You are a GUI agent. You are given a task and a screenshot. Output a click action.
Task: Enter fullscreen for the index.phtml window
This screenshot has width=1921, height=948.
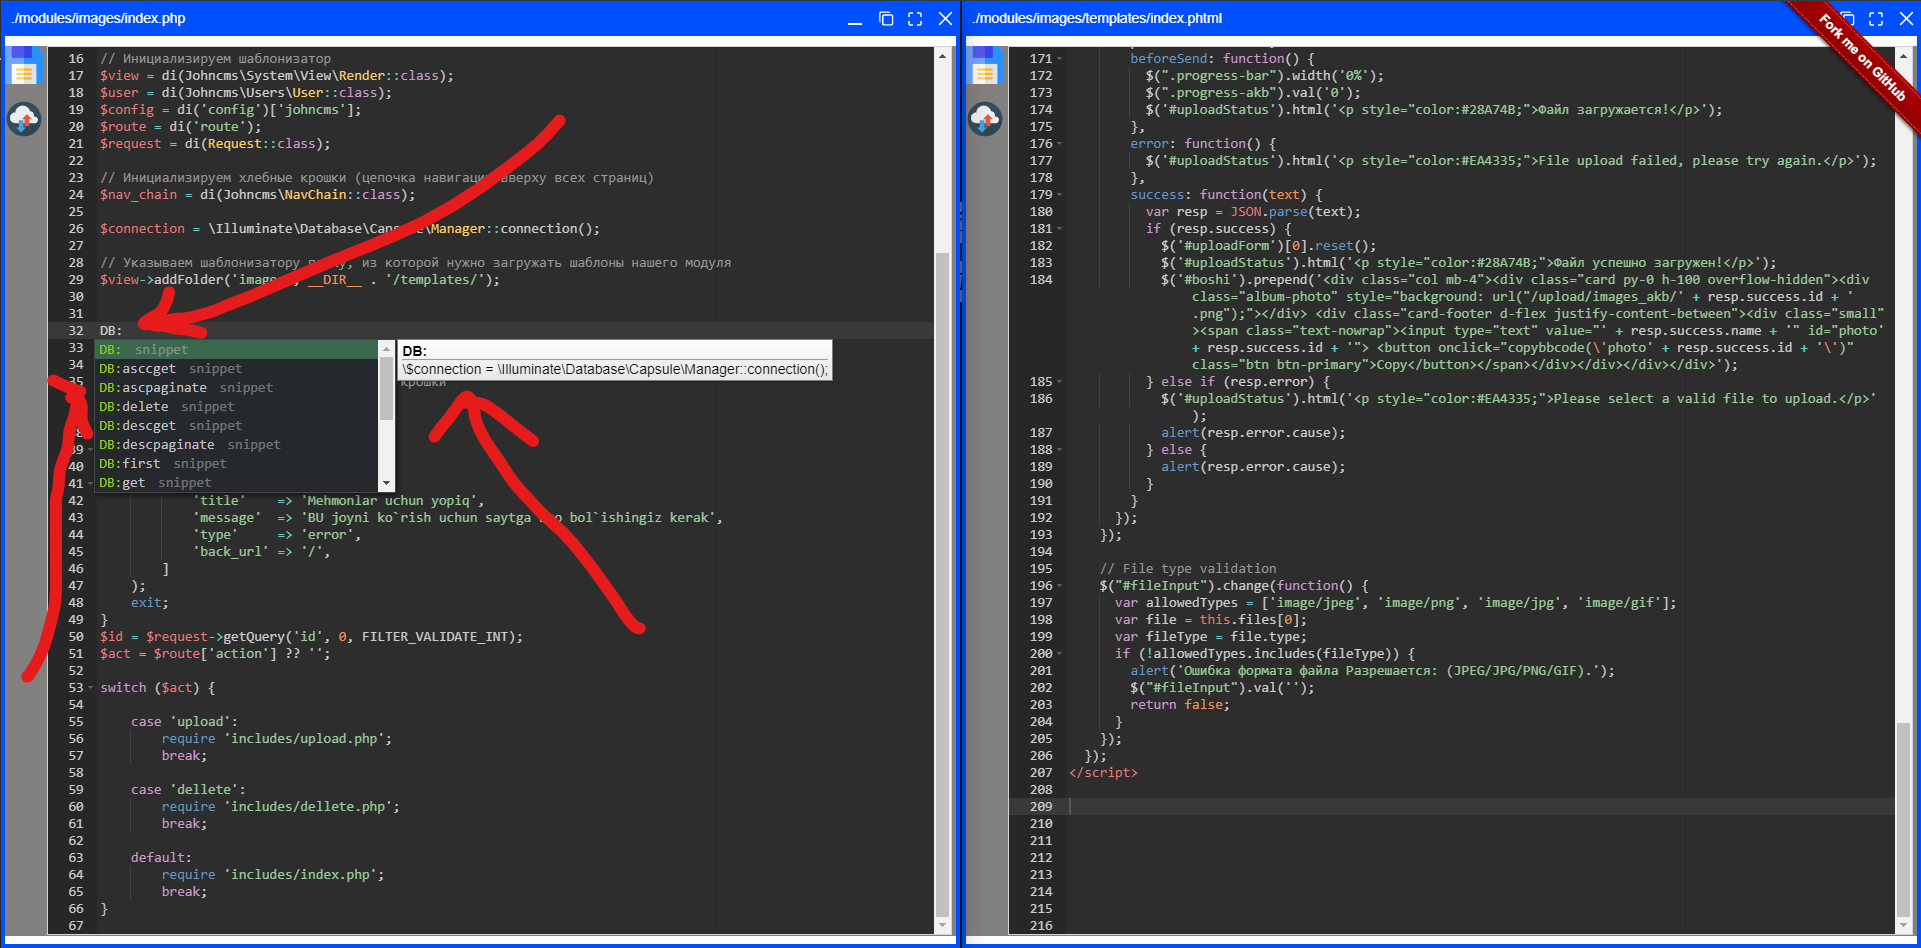pyautogui.click(x=1876, y=19)
